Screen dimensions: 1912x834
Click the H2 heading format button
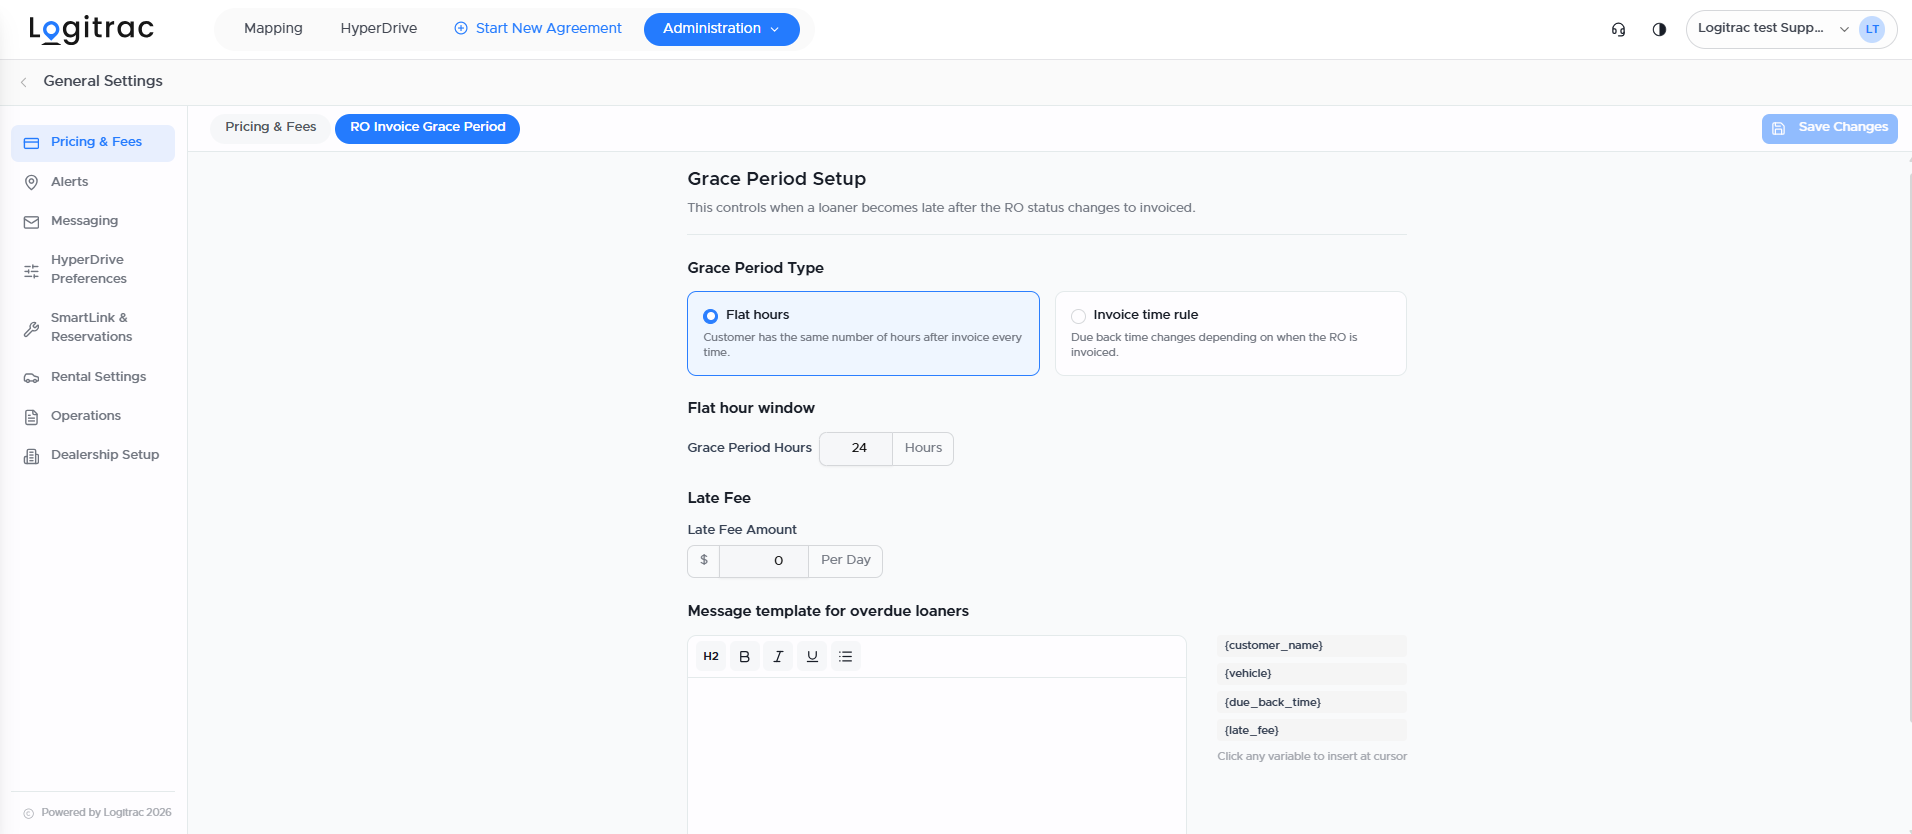click(x=711, y=657)
